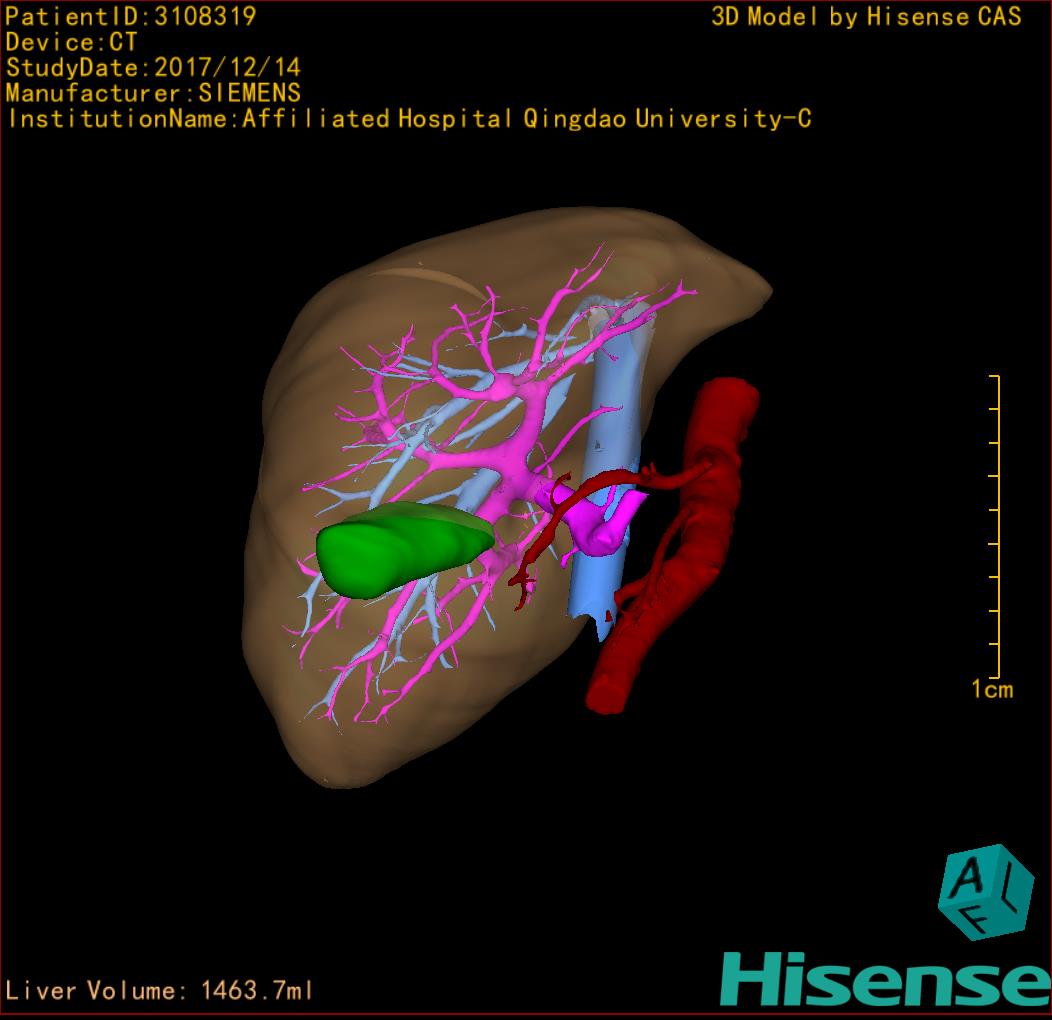Click the Device:CT overlay line
Image resolution: width=1052 pixels, height=1020 pixels.
point(72,42)
